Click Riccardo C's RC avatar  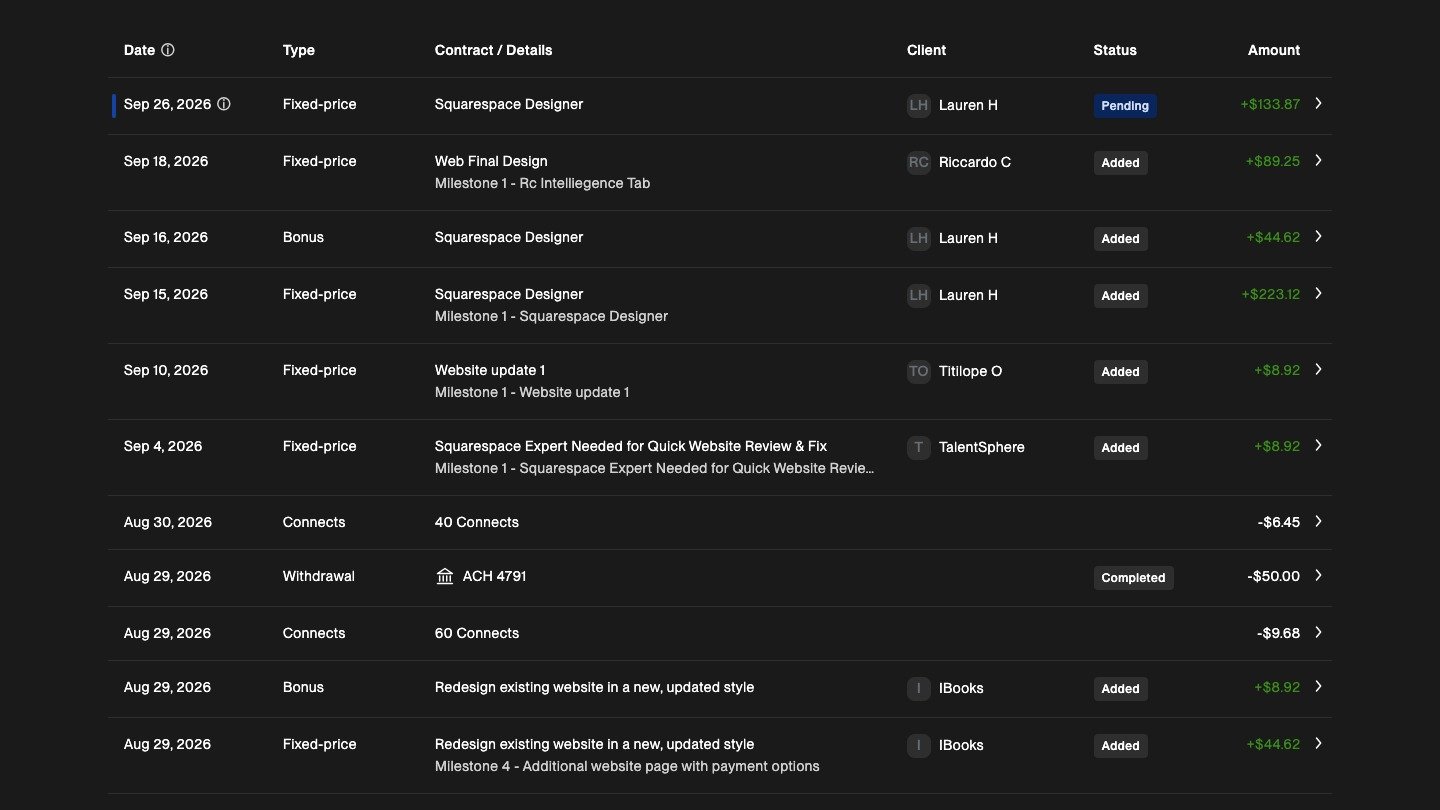[x=918, y=162]
